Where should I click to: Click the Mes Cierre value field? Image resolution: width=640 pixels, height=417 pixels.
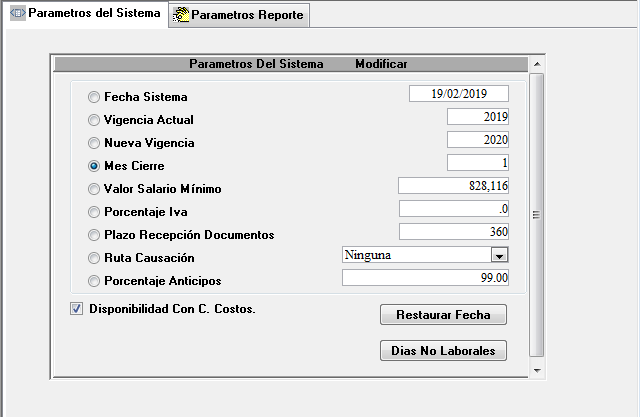click(478, 162)
